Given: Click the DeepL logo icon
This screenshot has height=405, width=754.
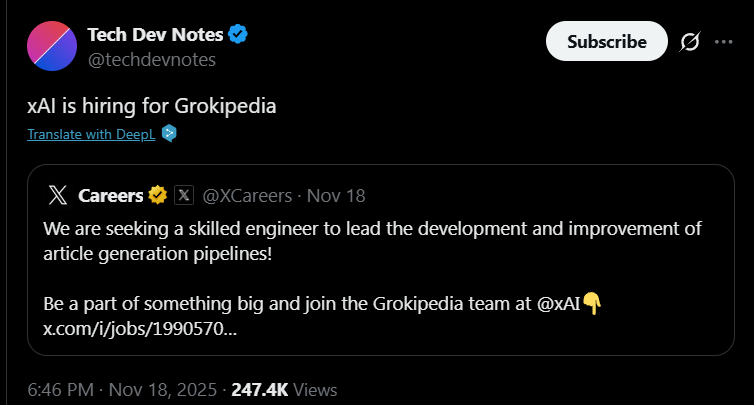Looking at the screenshot, I should click(169, 133).
